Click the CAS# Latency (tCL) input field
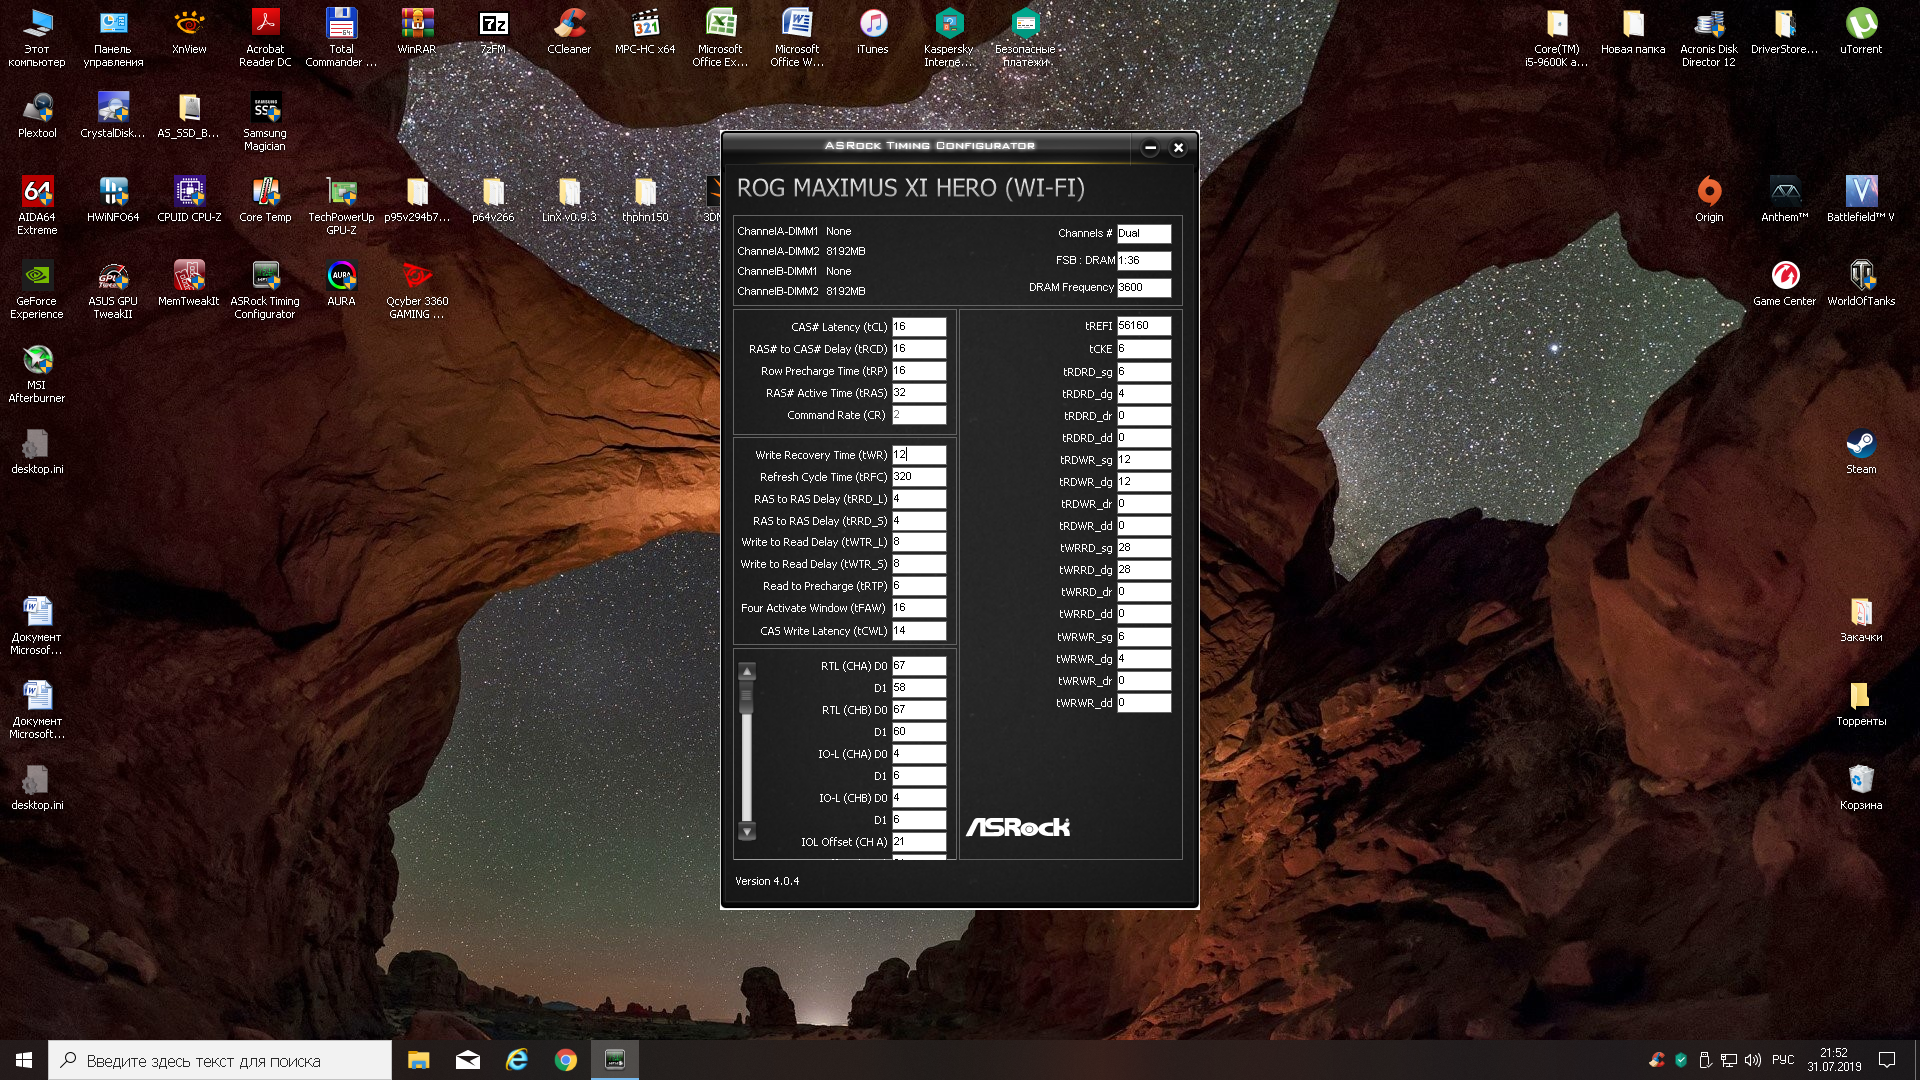This screenshot has width=1920, height=1080. 918,327
